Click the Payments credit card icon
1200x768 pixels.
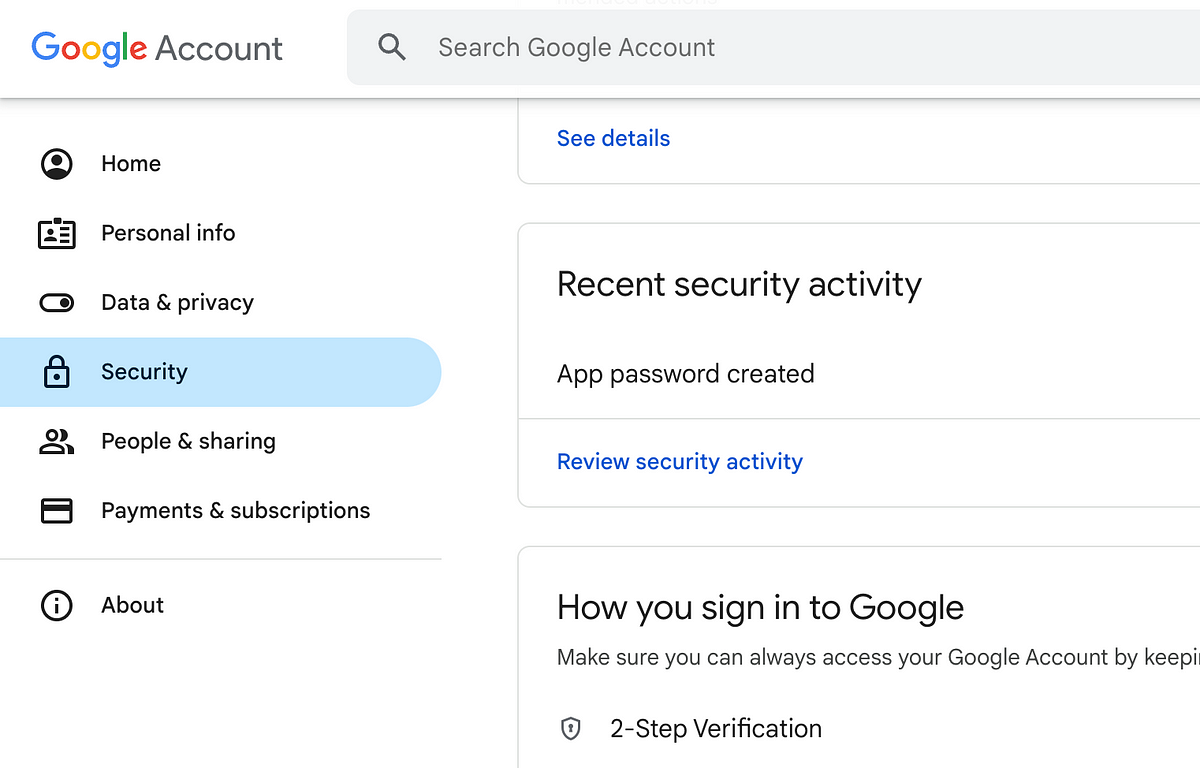point(57,511)
